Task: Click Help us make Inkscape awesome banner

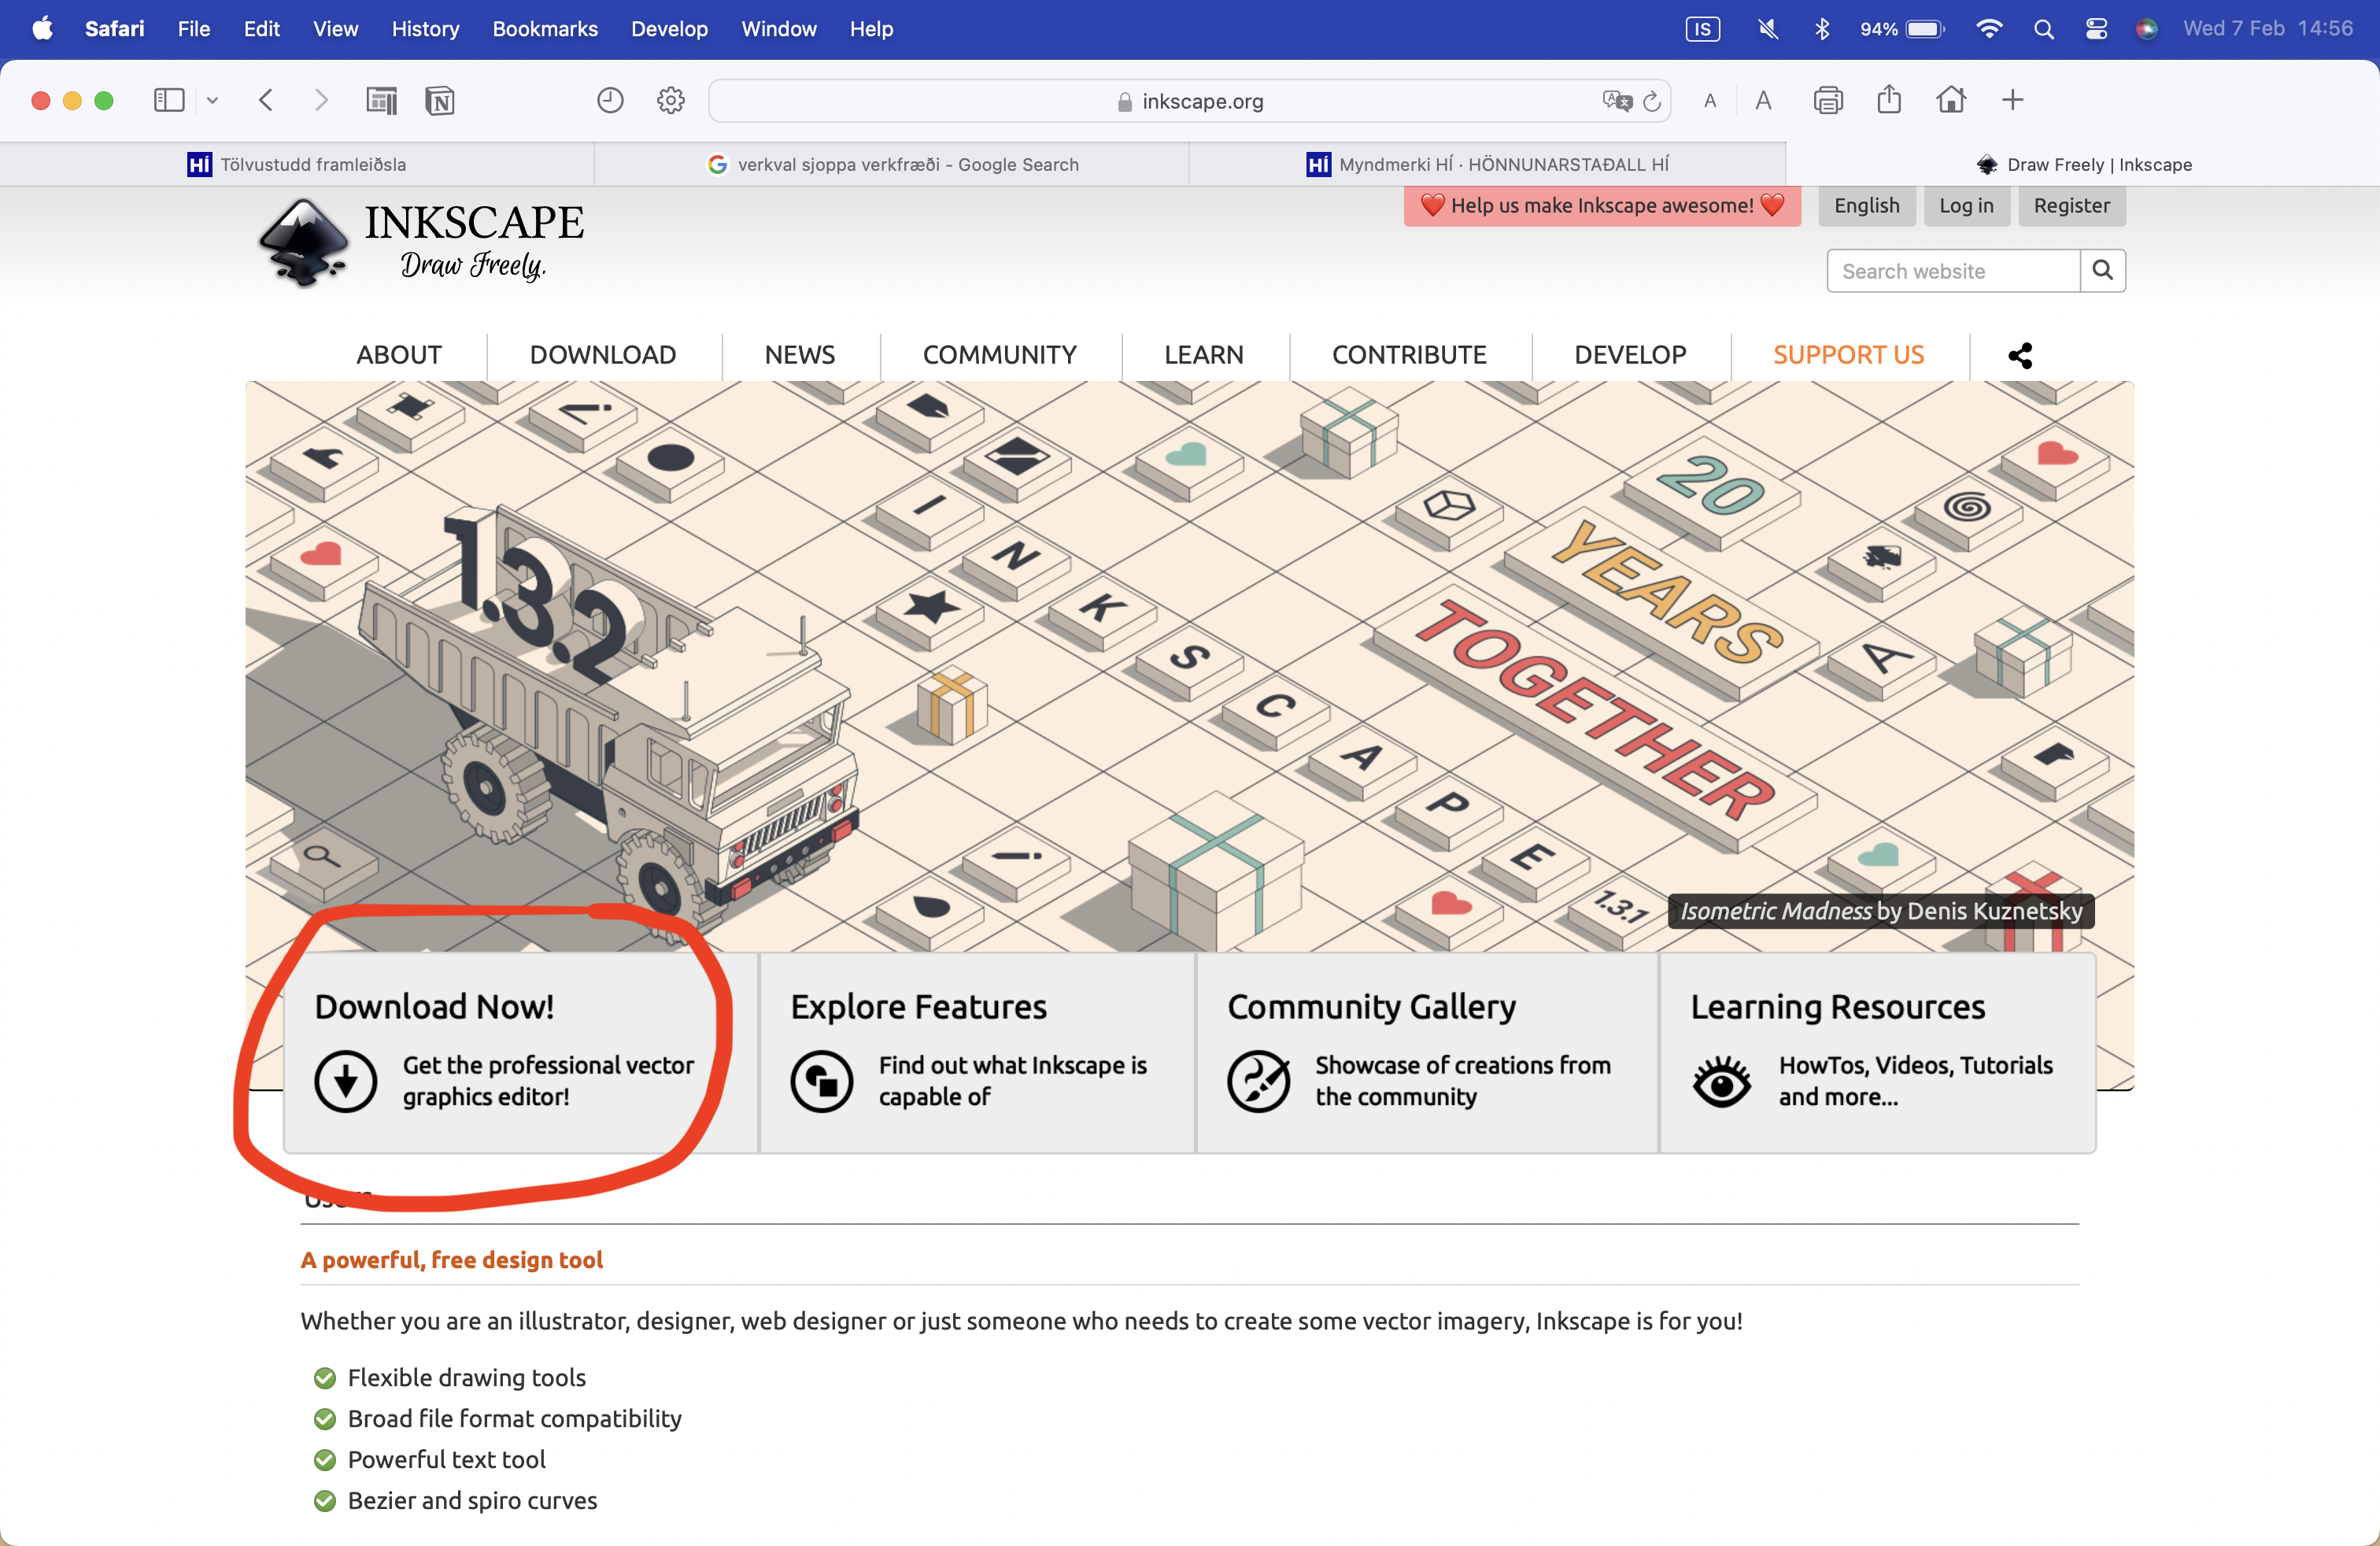Action: click(1602, 205)
